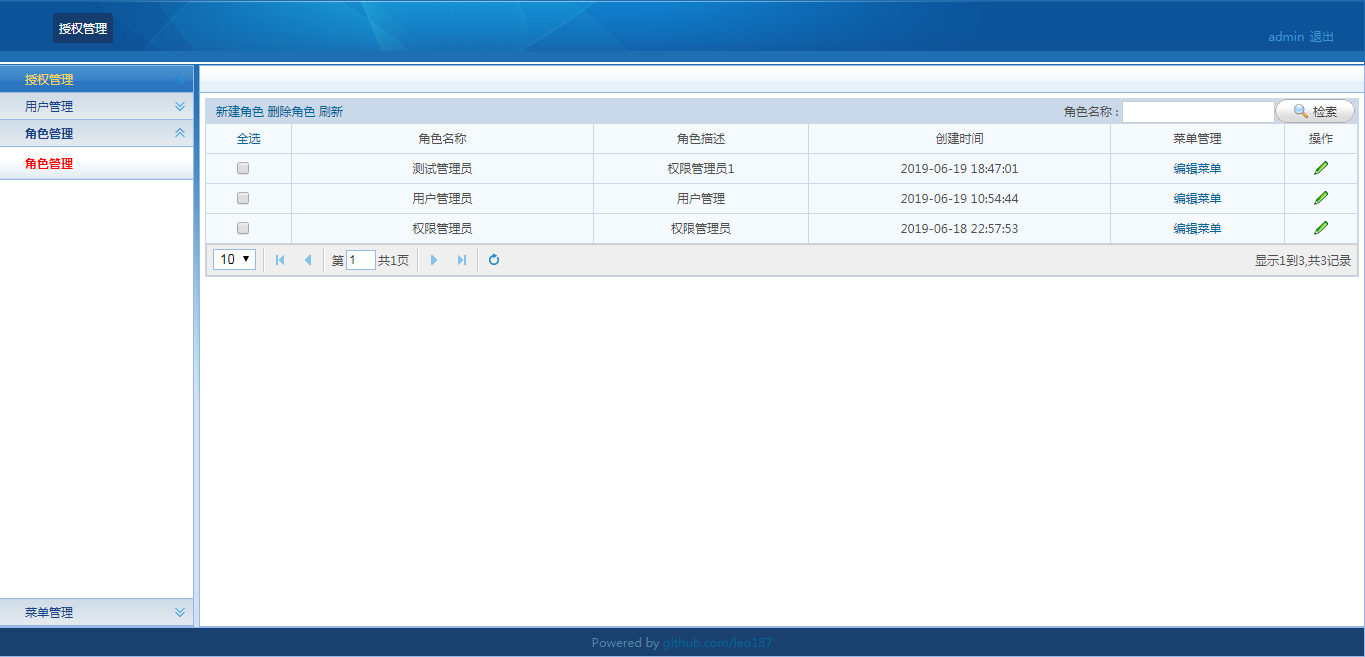This screenshot has width=1365, height=657.
Task: Edit the 测试管理员 row with pencil icon
Action: coord(1321,168)
